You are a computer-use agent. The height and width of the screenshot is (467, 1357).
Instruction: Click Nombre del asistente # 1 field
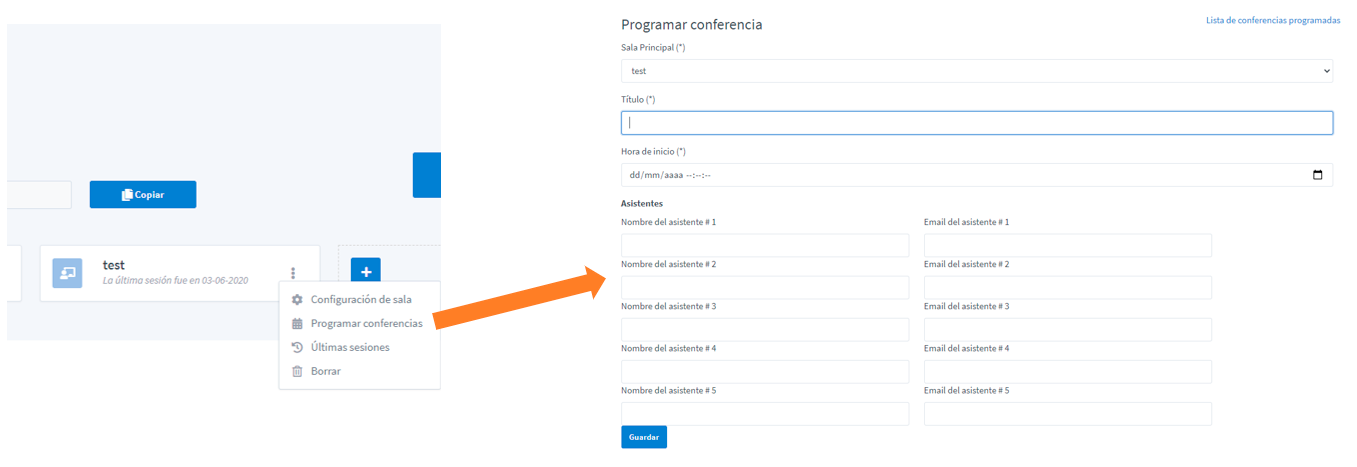[765, 245]
